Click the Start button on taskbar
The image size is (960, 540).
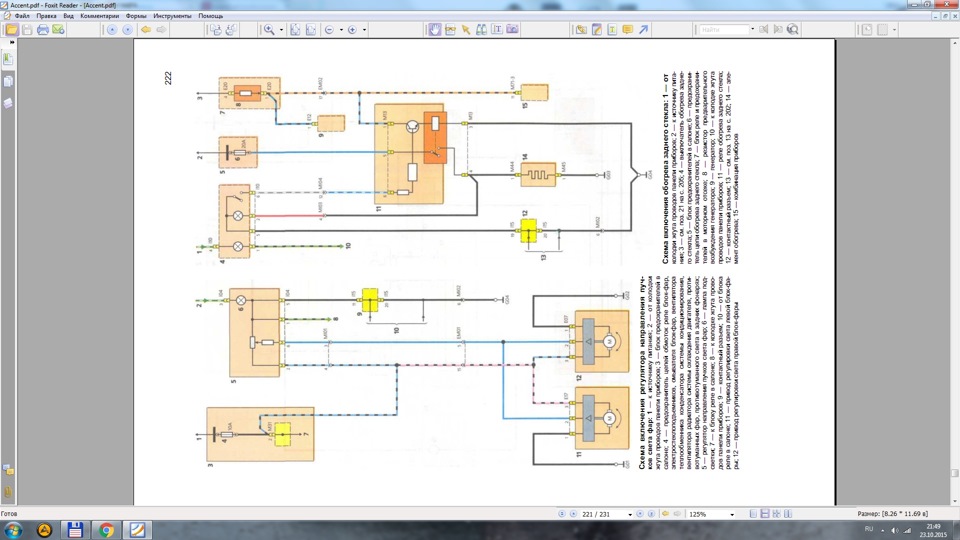pyautogui.click(x=12, y=530)
